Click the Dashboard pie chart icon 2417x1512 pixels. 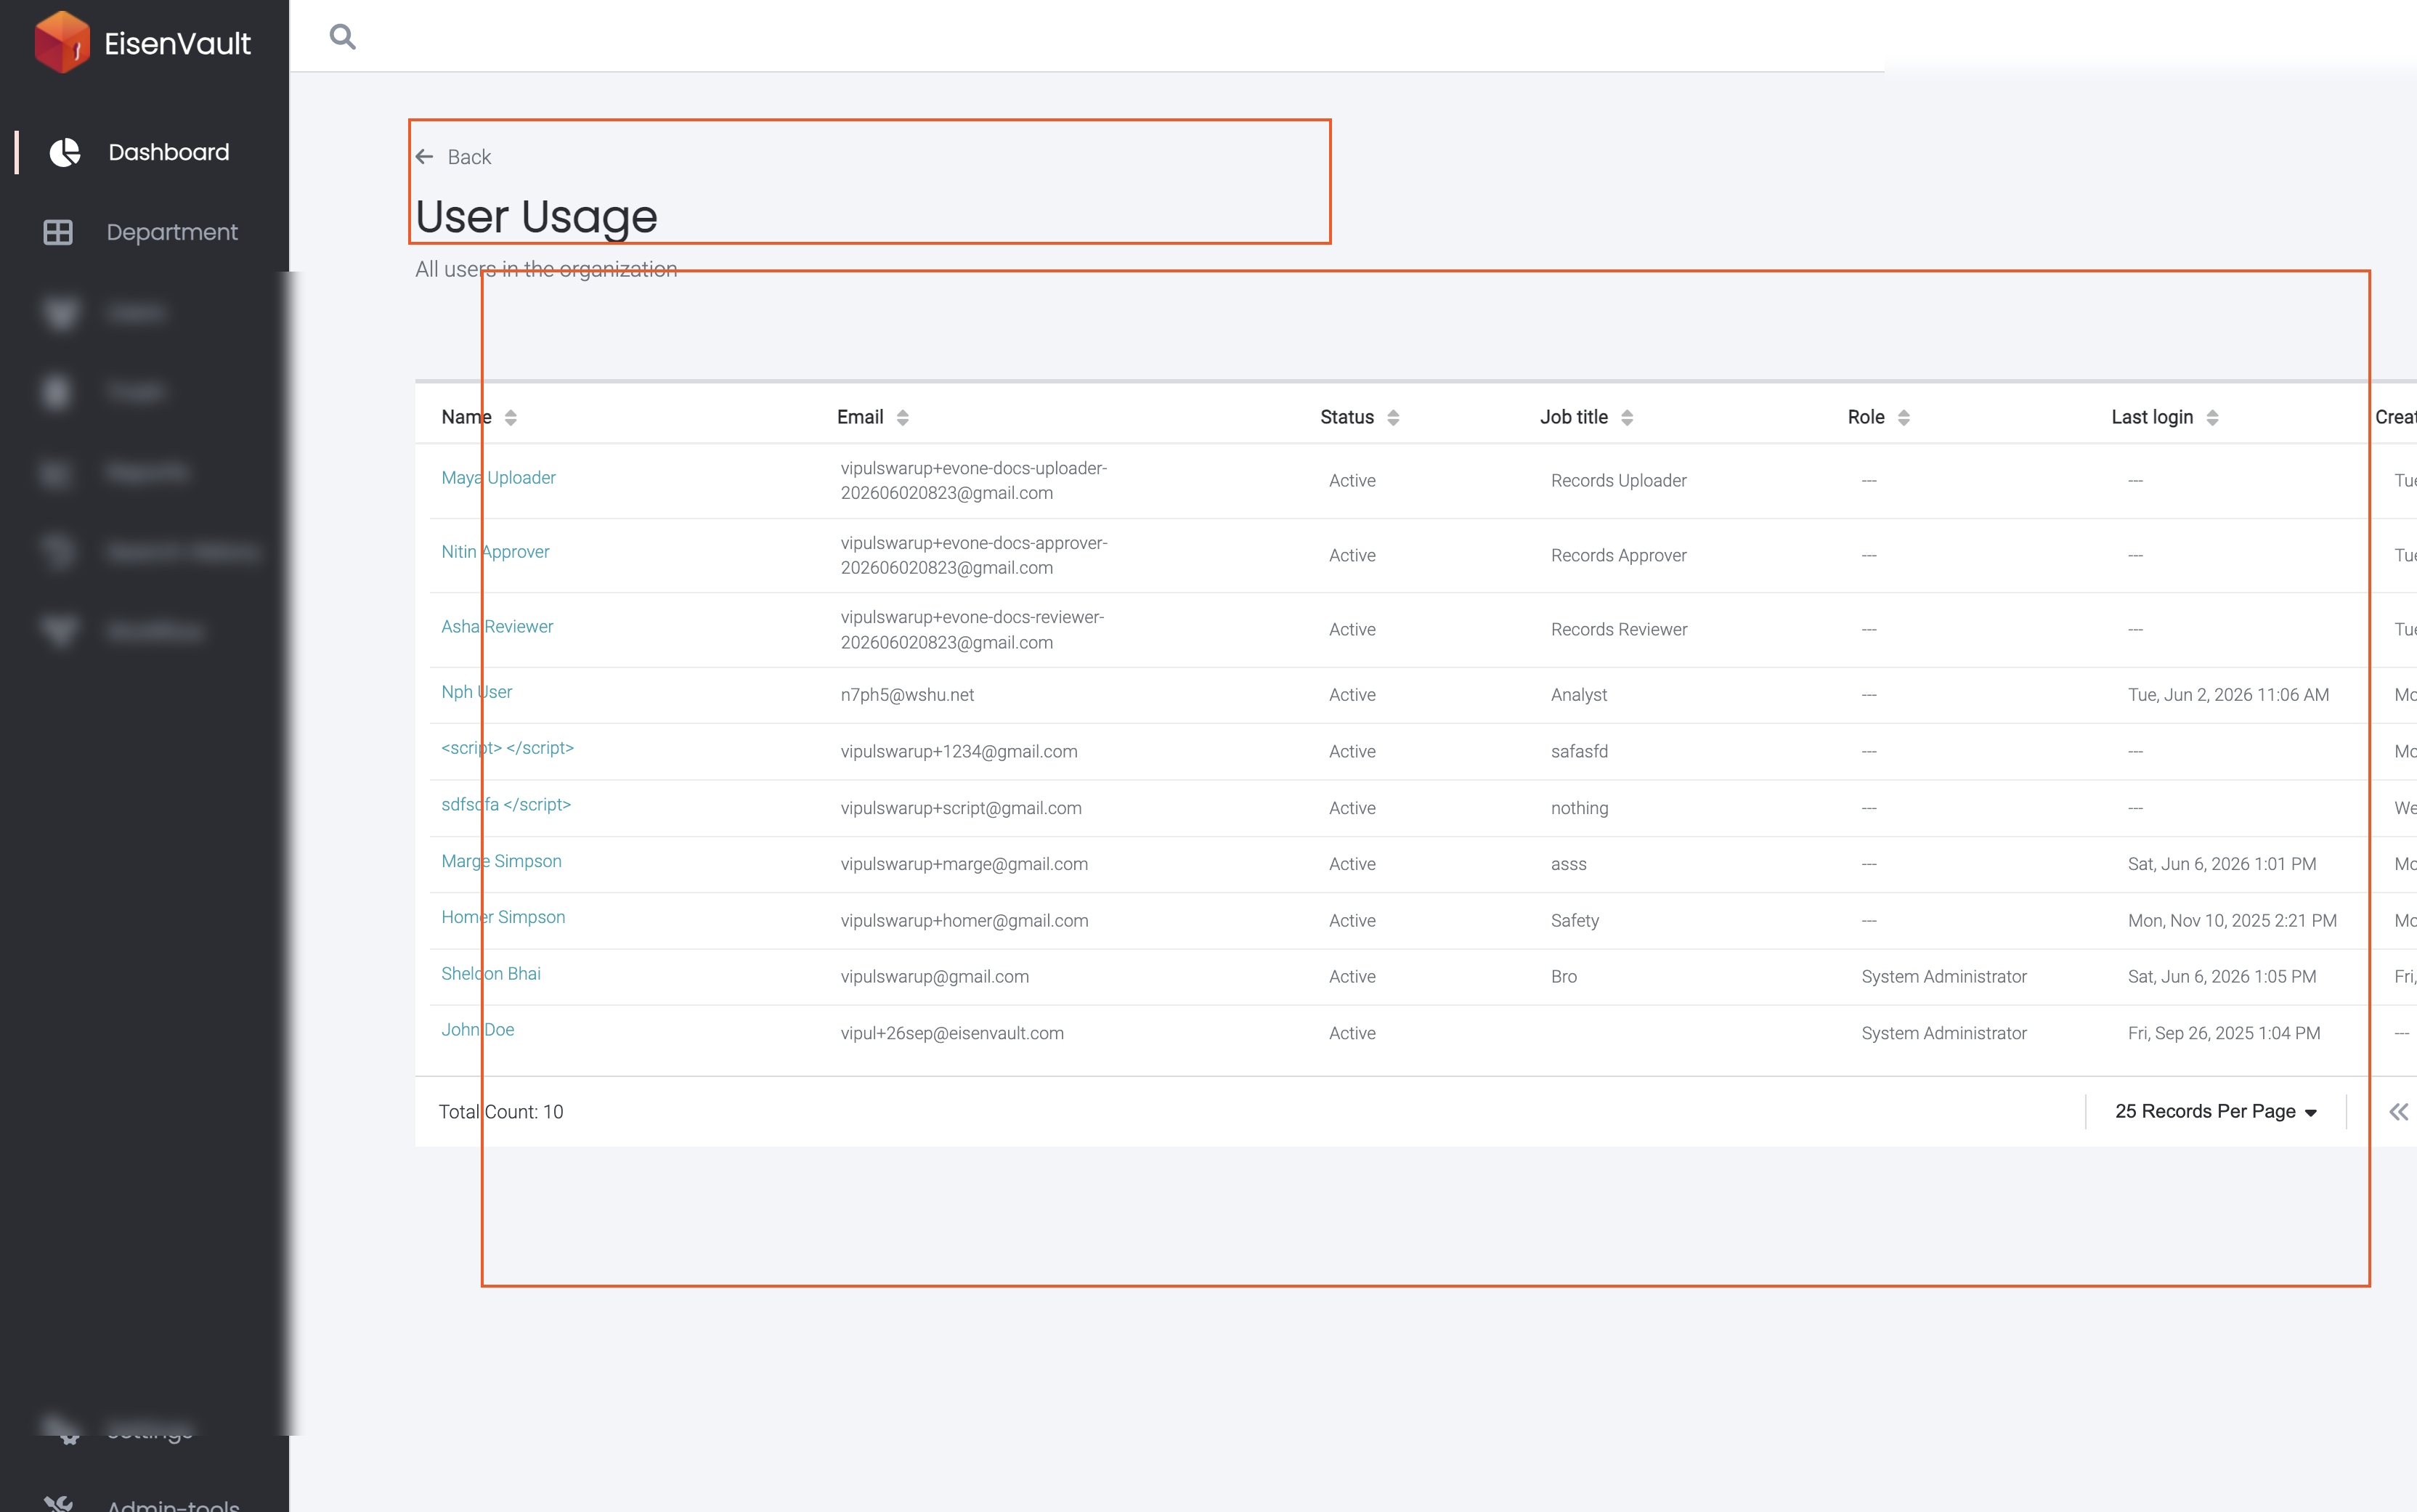pyautogui.click(x=65, y=152)
